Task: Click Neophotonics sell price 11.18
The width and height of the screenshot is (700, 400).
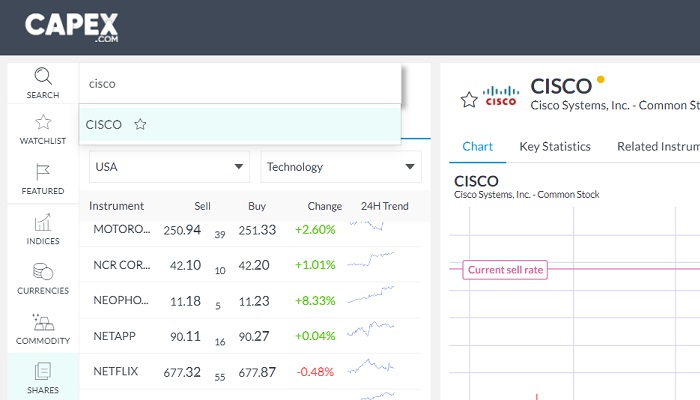Action: point(185,301)
